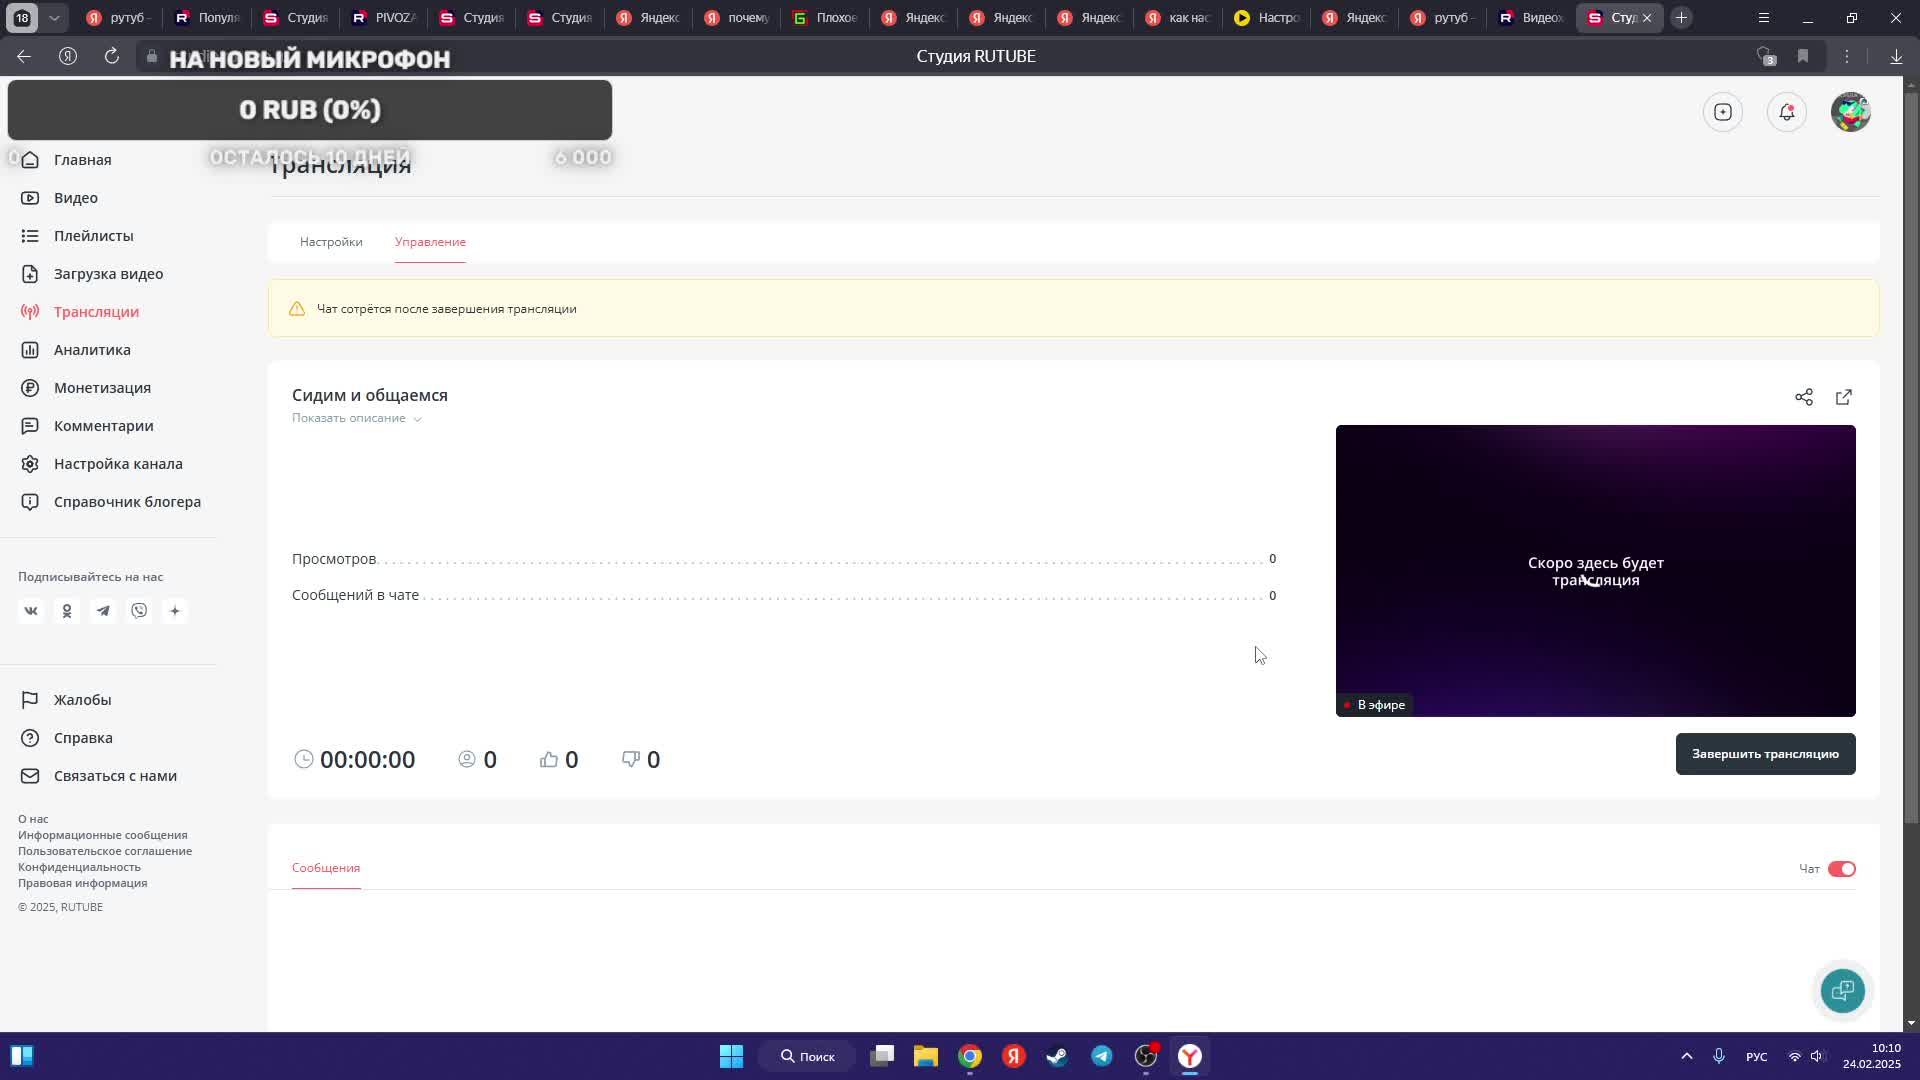This screenshot has height=1080, width=1920.
Task: Open the Главная sidebar item
Action: [x=66, y=160]
